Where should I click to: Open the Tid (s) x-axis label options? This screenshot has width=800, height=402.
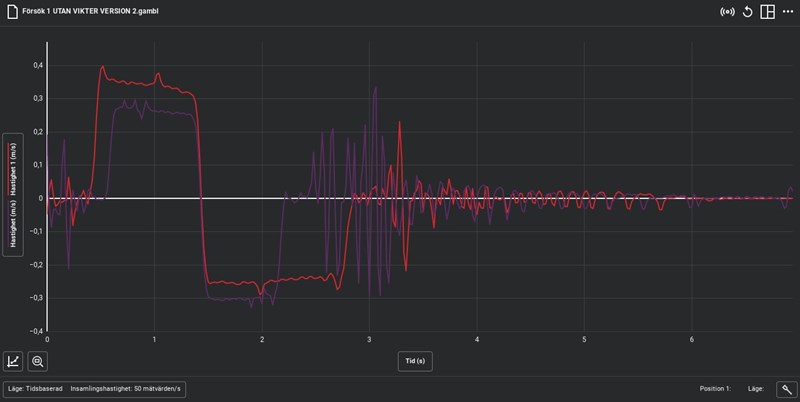(x=415, y=361)
